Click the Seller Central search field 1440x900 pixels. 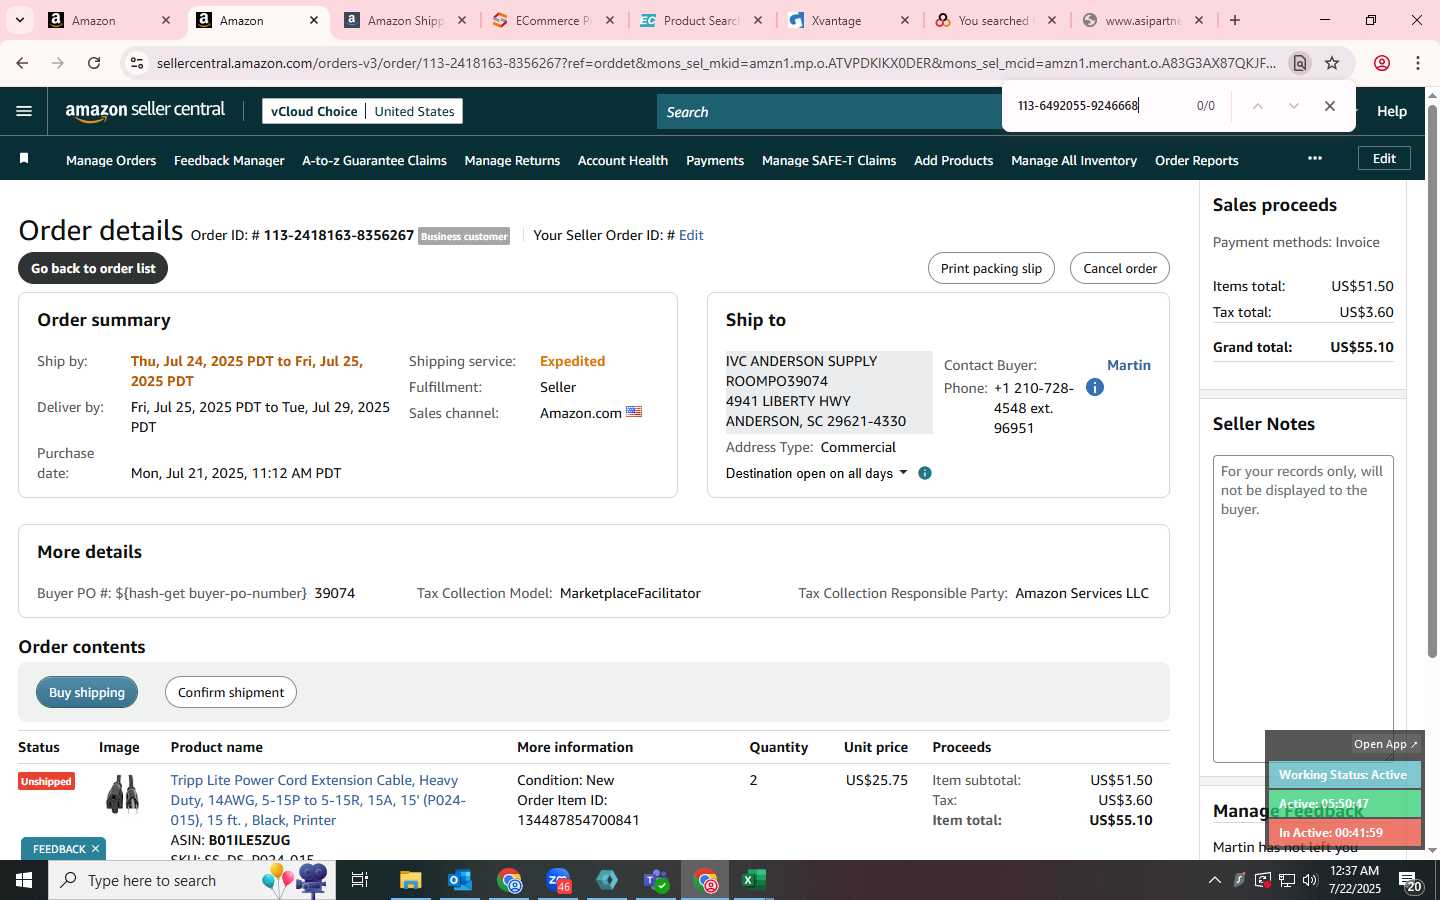coord(830,112)
